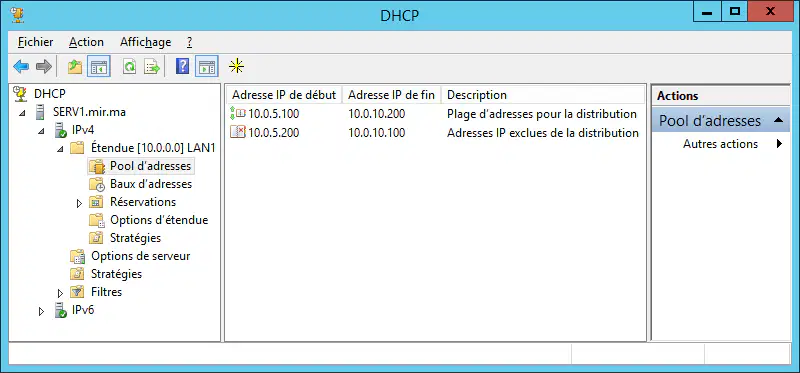Viewport: 800px width, 373px height.
Task: Click the IPv4 server icon with green check
Action: point(60,130)
